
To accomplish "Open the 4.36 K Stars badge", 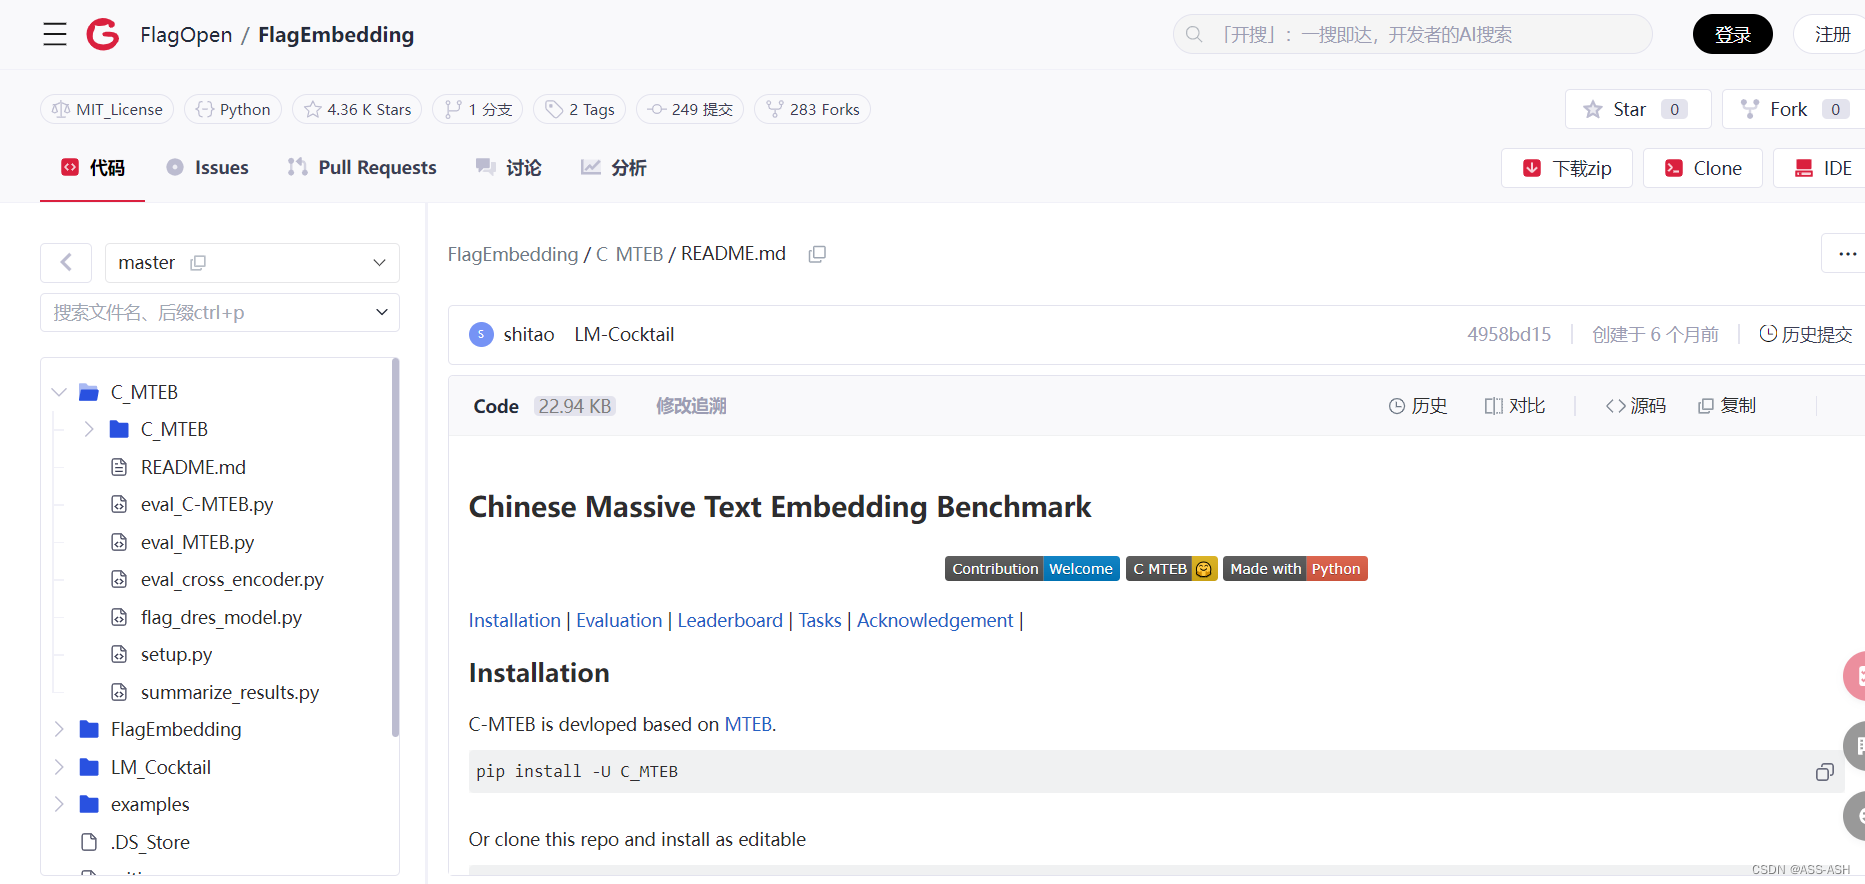I will pyautogui.click(x=357, y=110).
